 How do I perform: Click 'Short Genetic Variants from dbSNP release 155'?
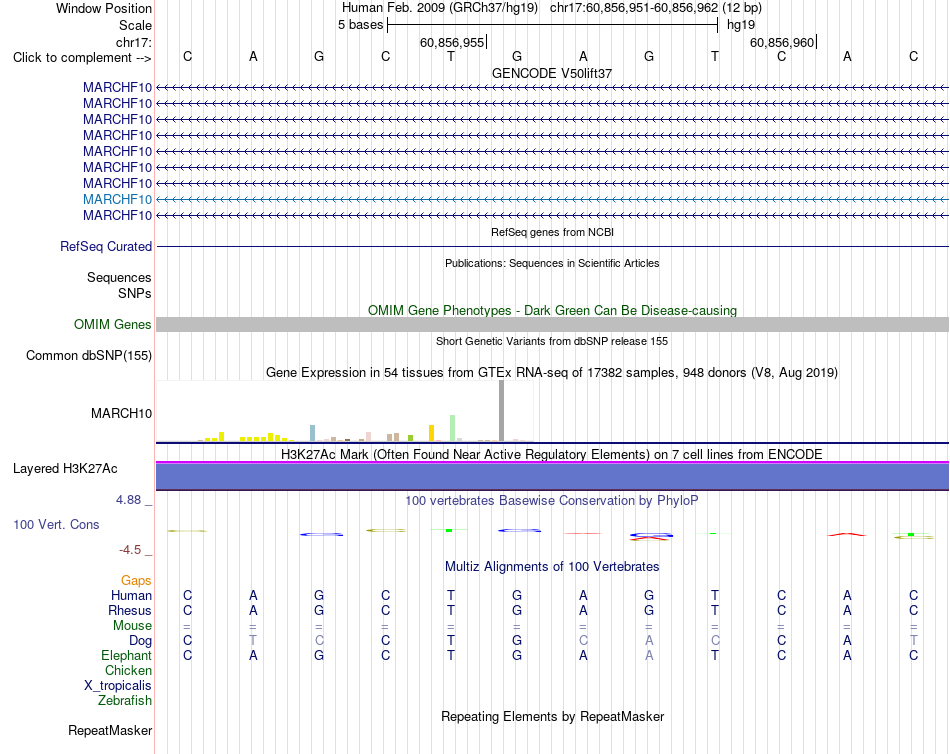point(552,341)
